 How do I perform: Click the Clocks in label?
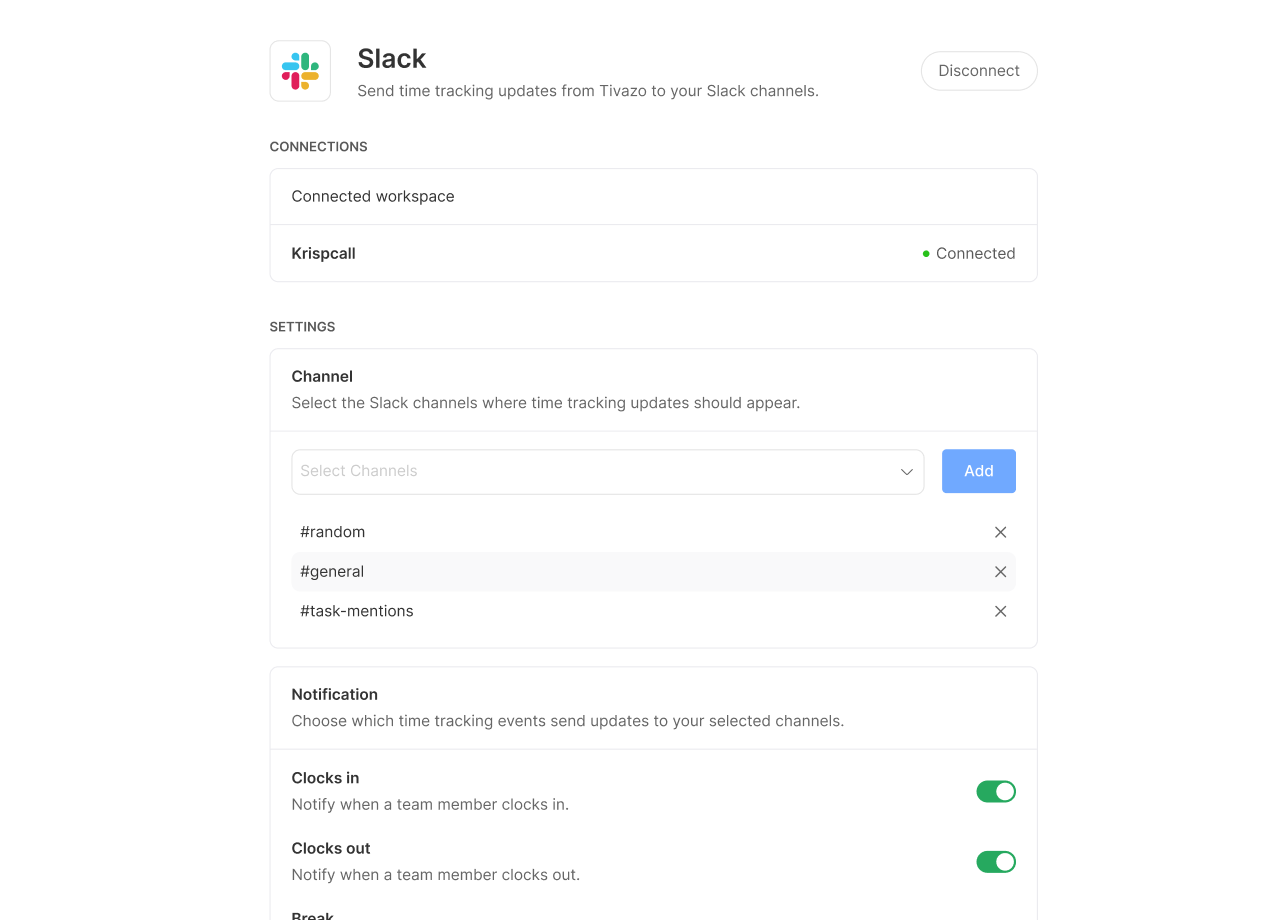click(x=325, y=778)
